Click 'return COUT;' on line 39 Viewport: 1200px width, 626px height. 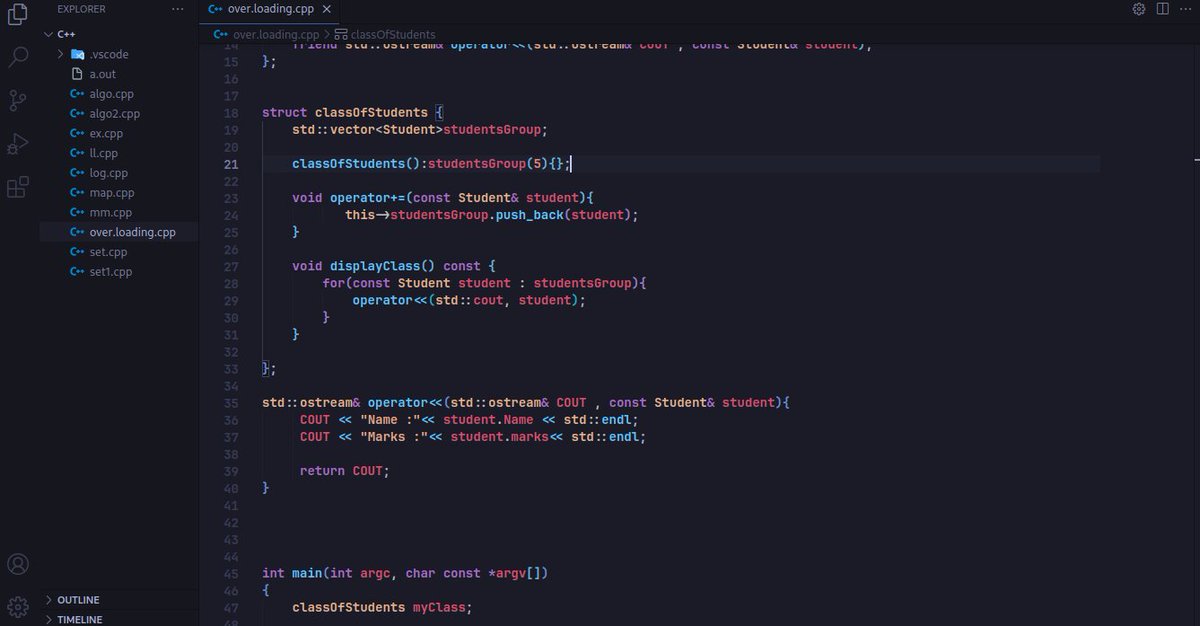point(345,471)
